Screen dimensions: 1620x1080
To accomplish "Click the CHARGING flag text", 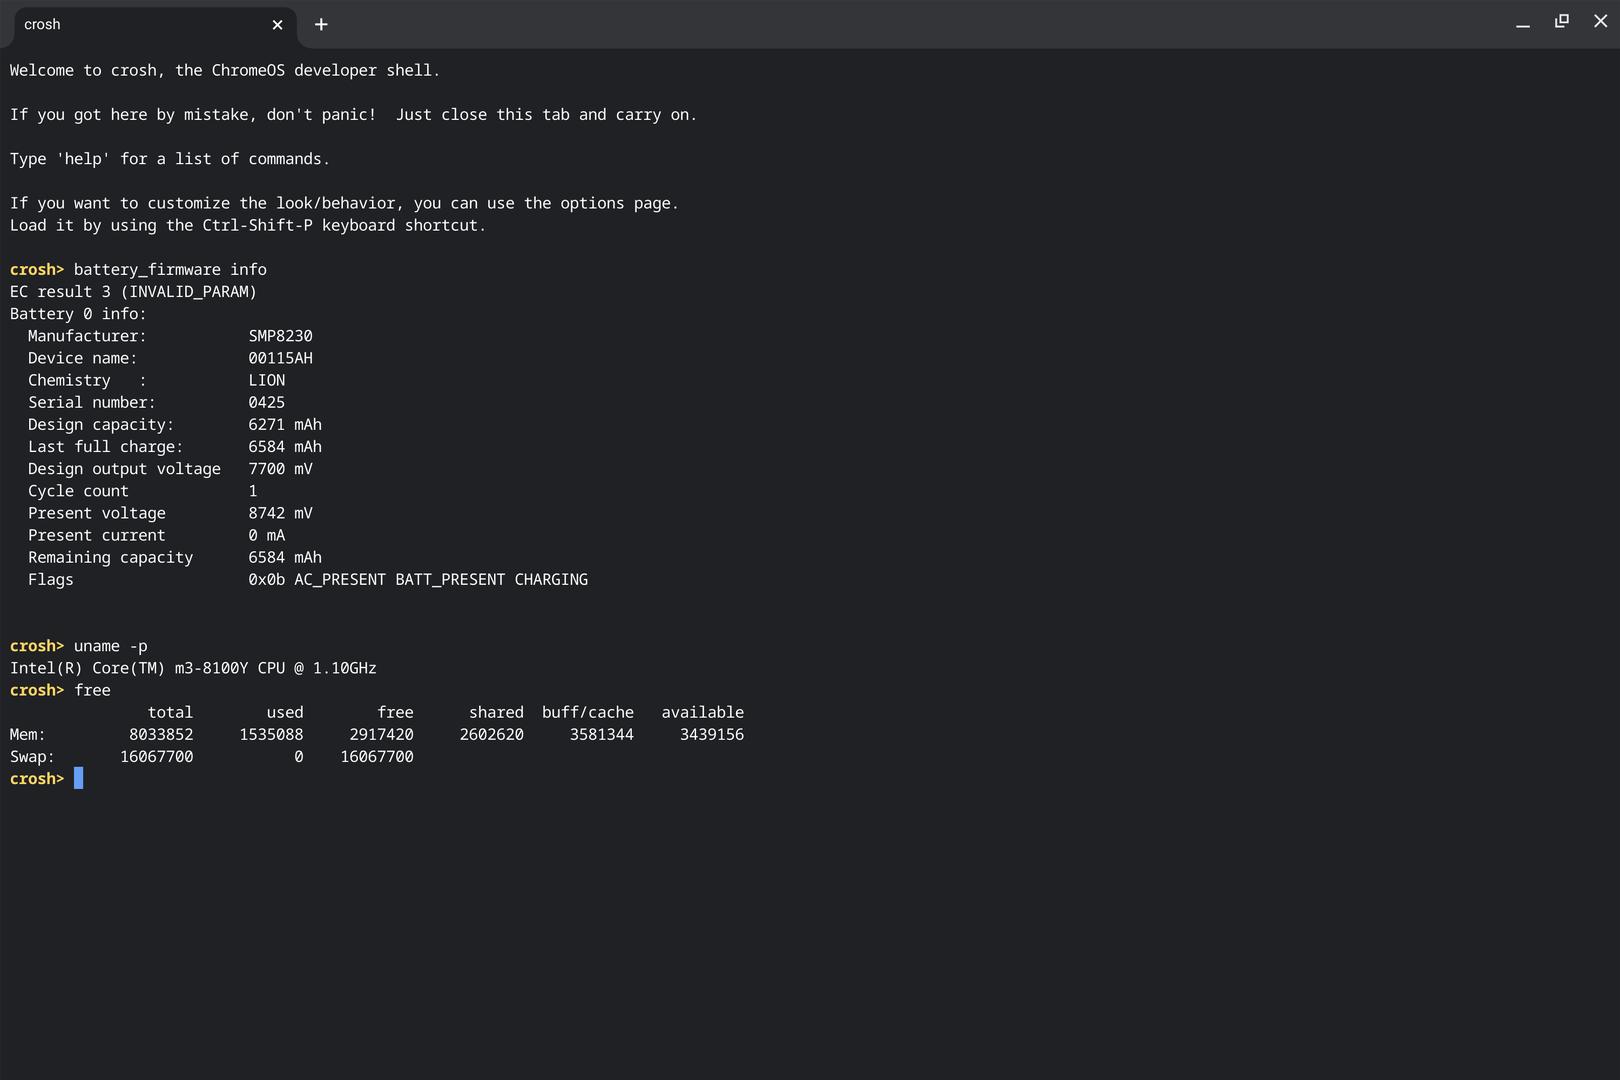I will (551, 580).
